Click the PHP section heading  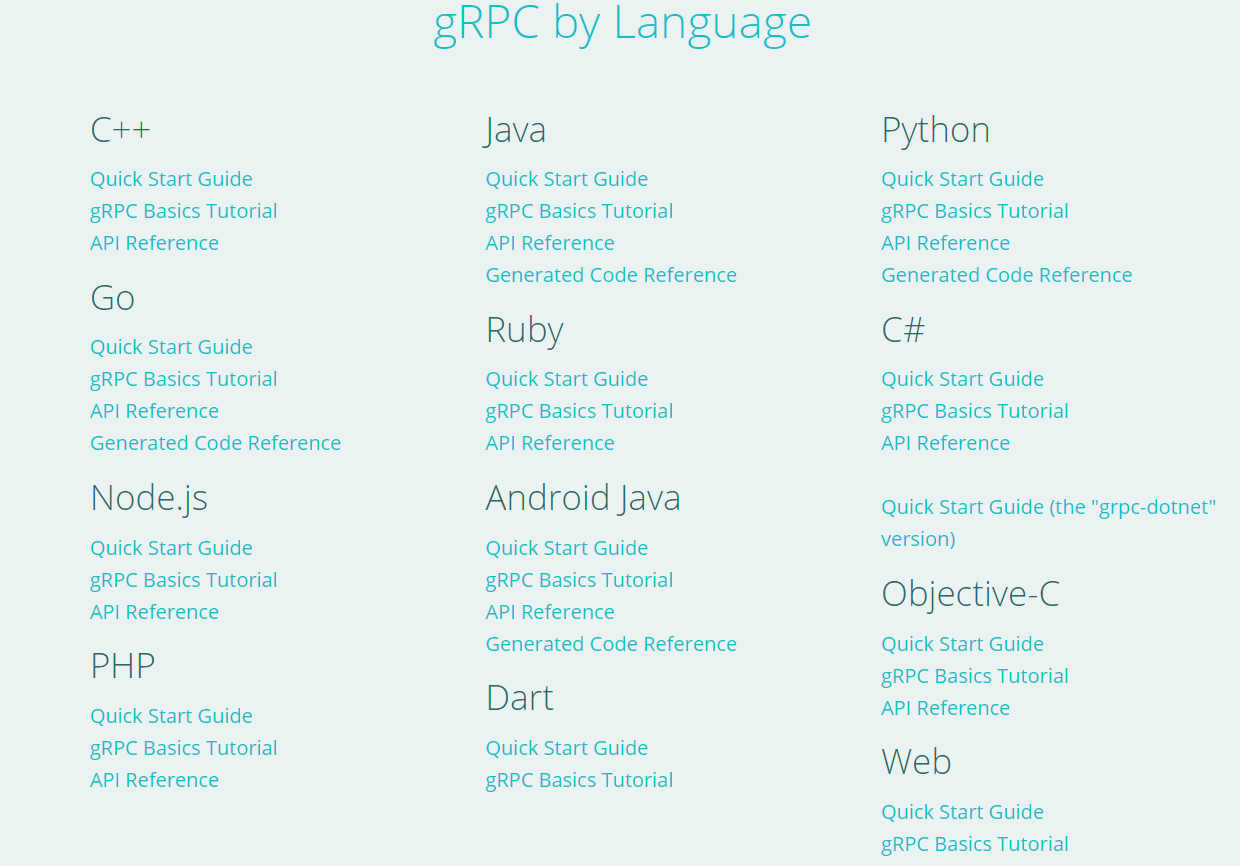click(x=122, y=666)
